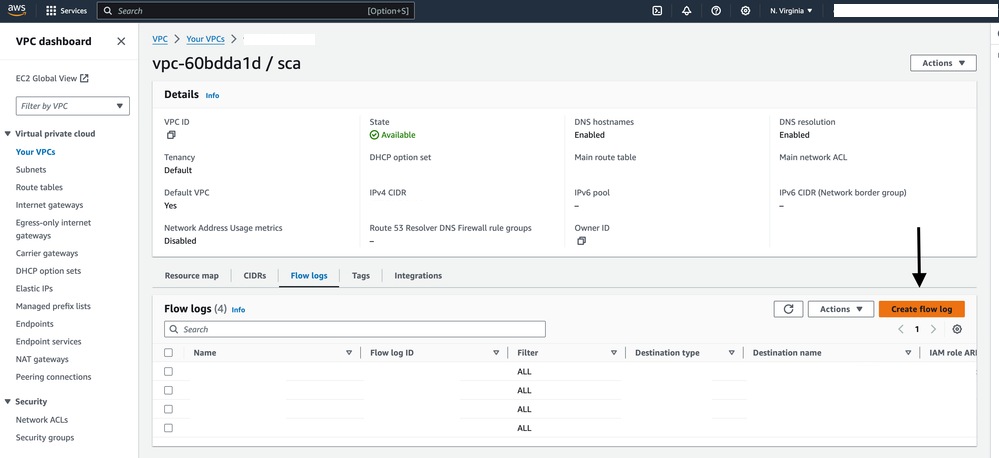Switch to the Integrations tab
Screen dimensions: 999x458
coord(418,276)
